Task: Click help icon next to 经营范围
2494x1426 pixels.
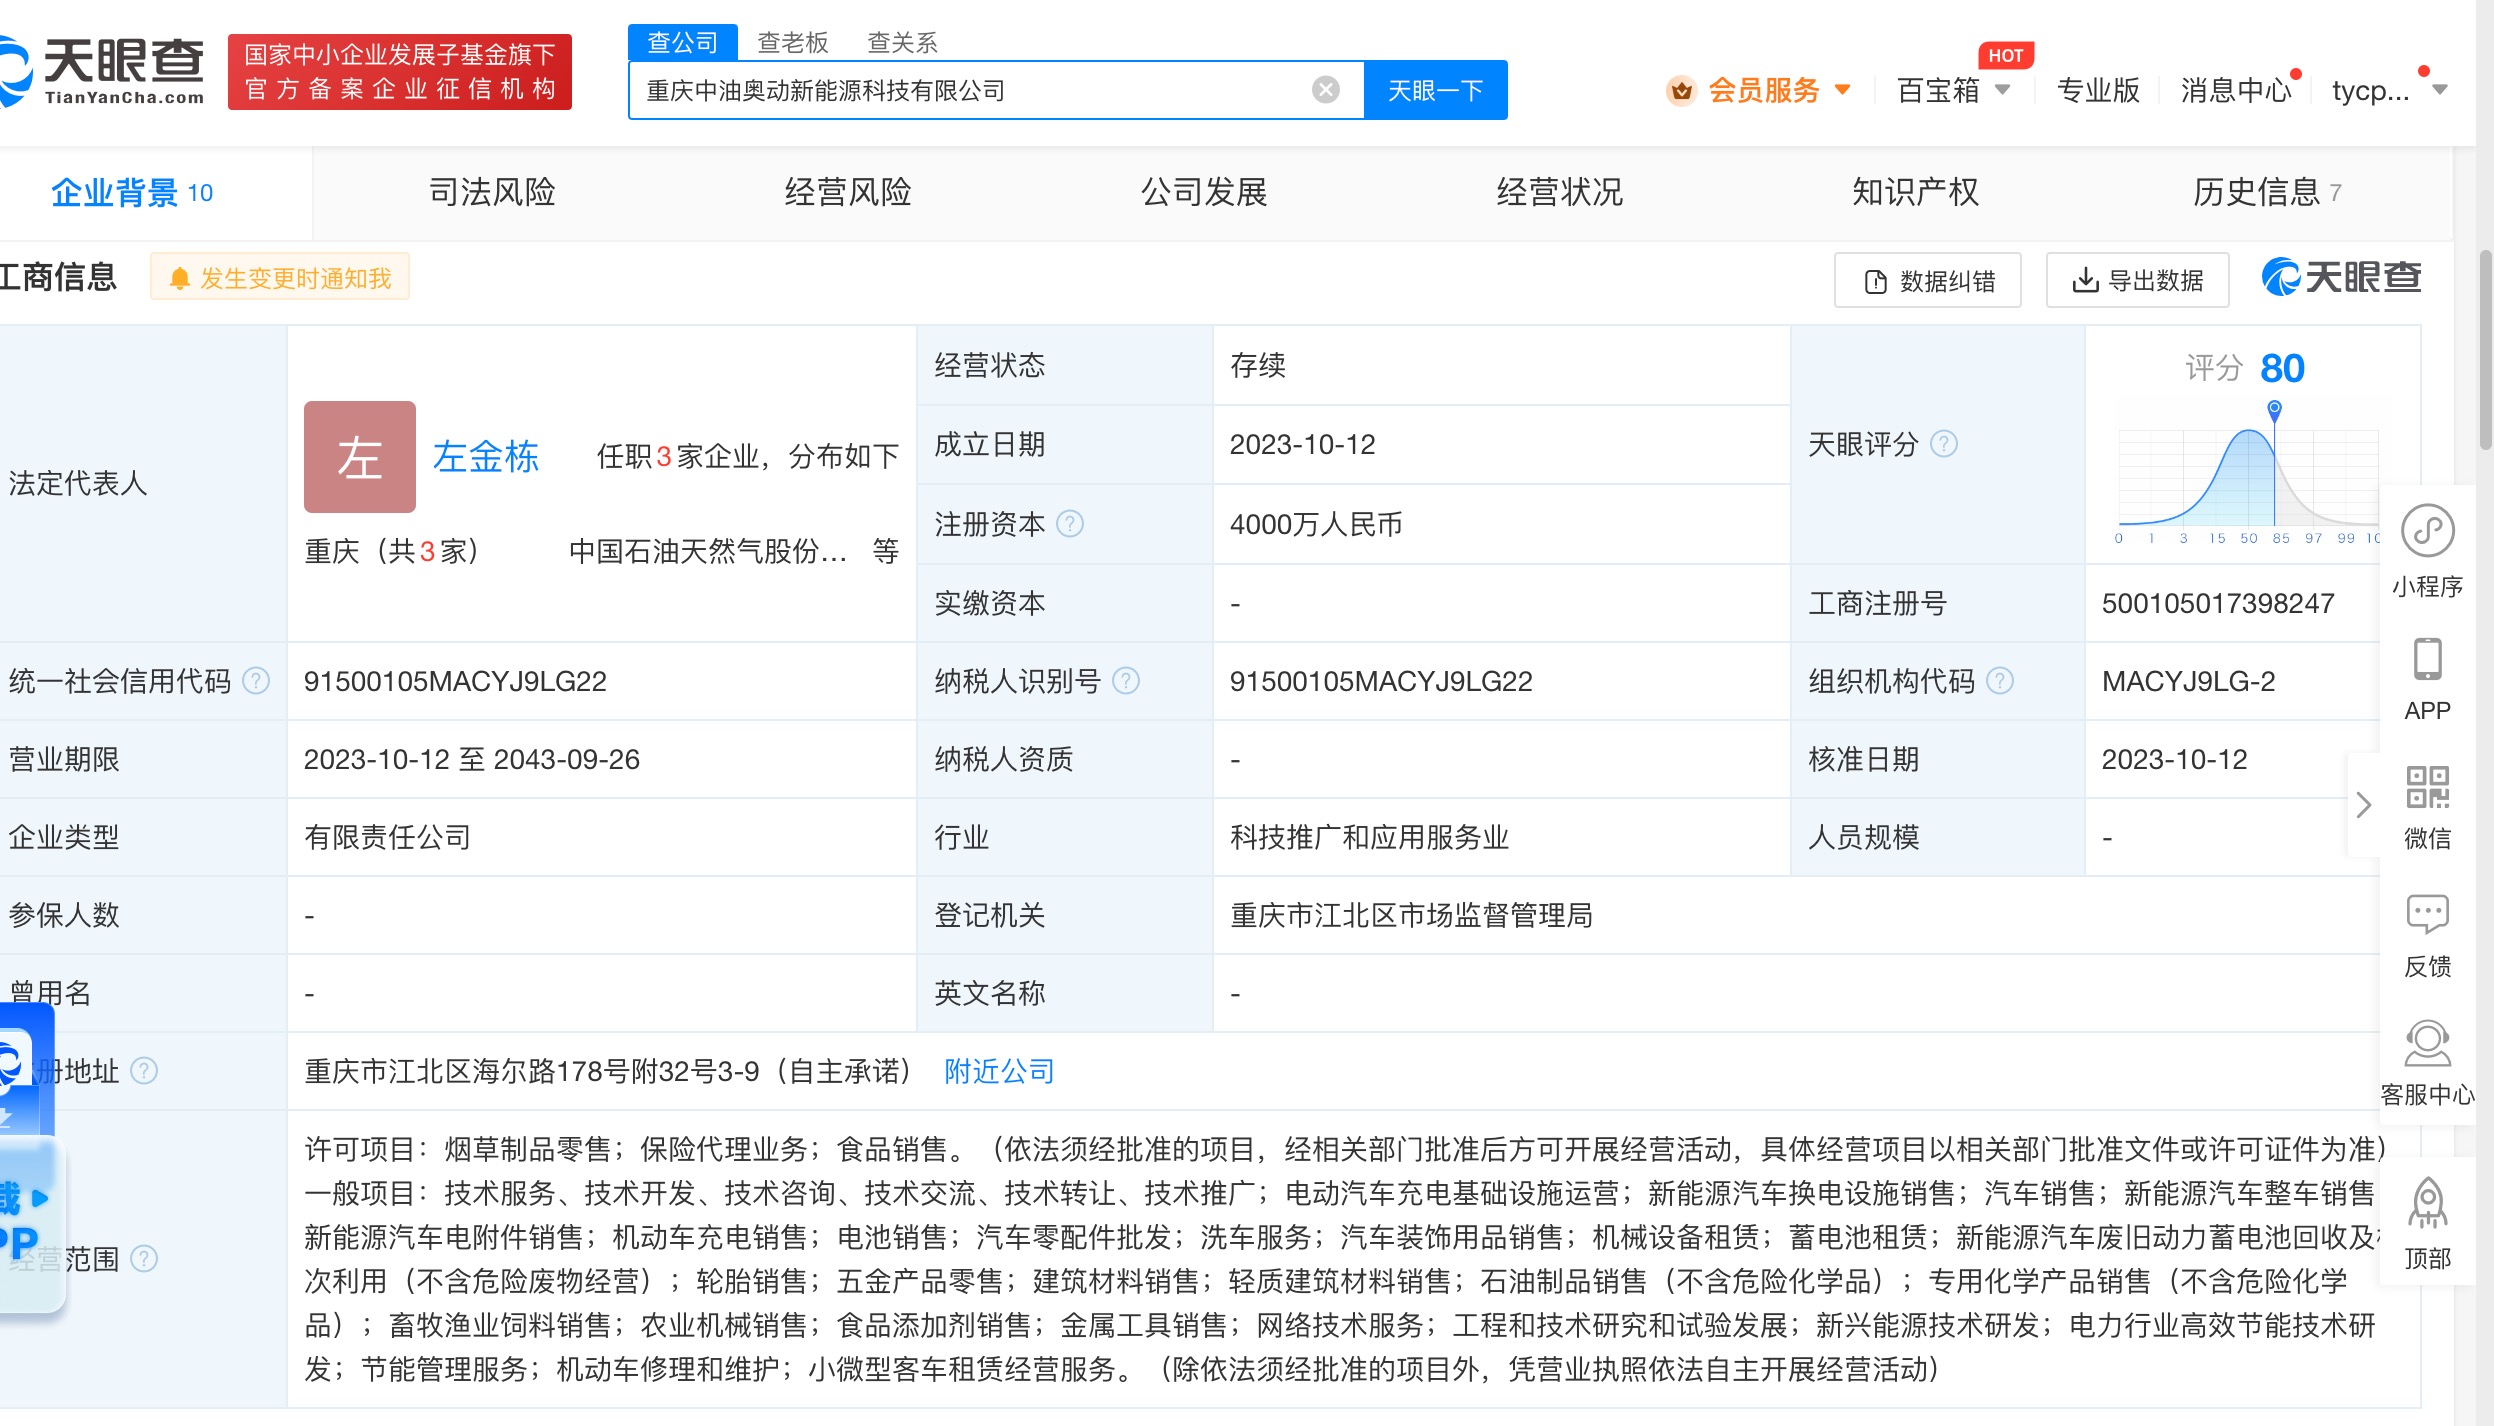Action: point(144,1258)
